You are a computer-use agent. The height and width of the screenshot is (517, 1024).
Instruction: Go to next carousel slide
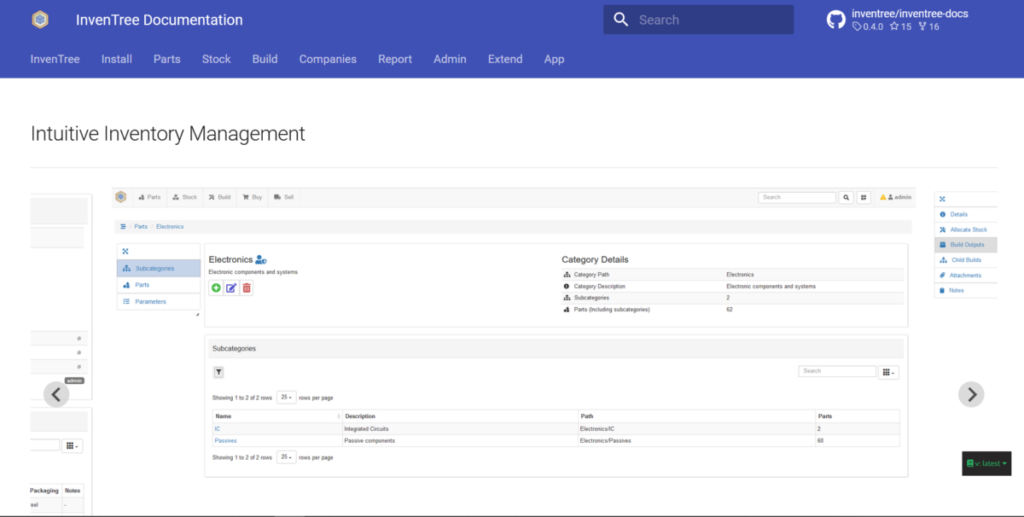(x=971, y=394)
